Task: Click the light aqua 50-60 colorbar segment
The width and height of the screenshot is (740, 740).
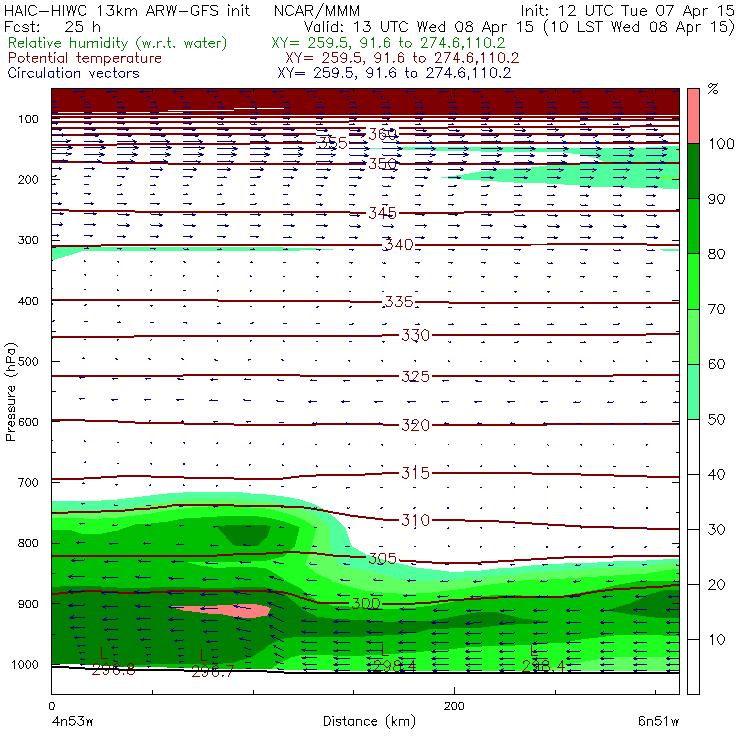Action: click(693, 392)
